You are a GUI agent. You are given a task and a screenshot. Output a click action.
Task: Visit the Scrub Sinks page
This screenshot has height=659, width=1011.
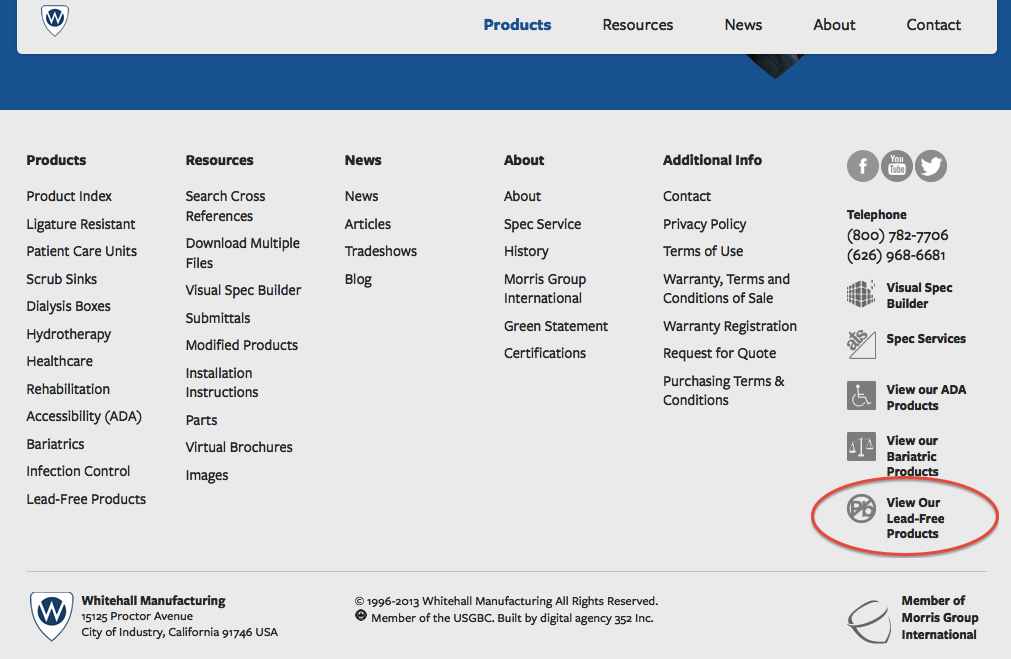pyautogui.click(x=61, y=279)
